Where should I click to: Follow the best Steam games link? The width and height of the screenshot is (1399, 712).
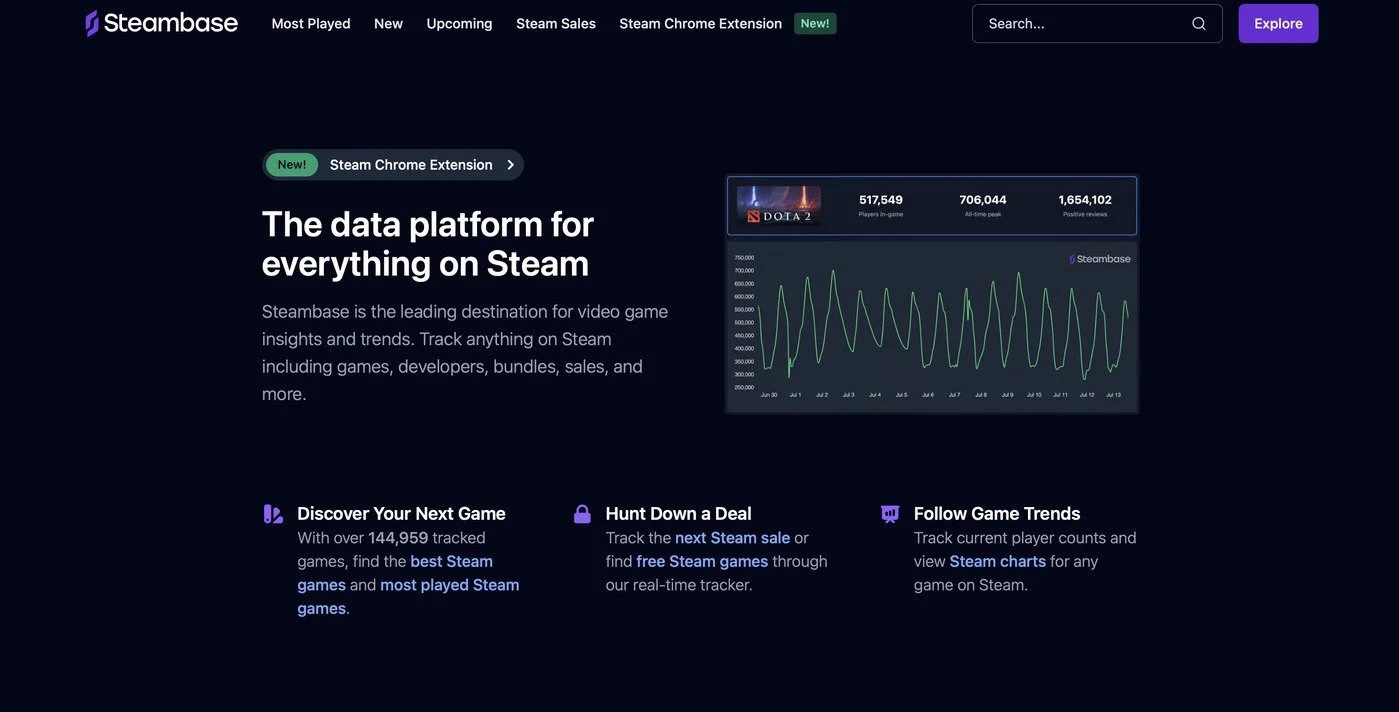coord(395,573)
